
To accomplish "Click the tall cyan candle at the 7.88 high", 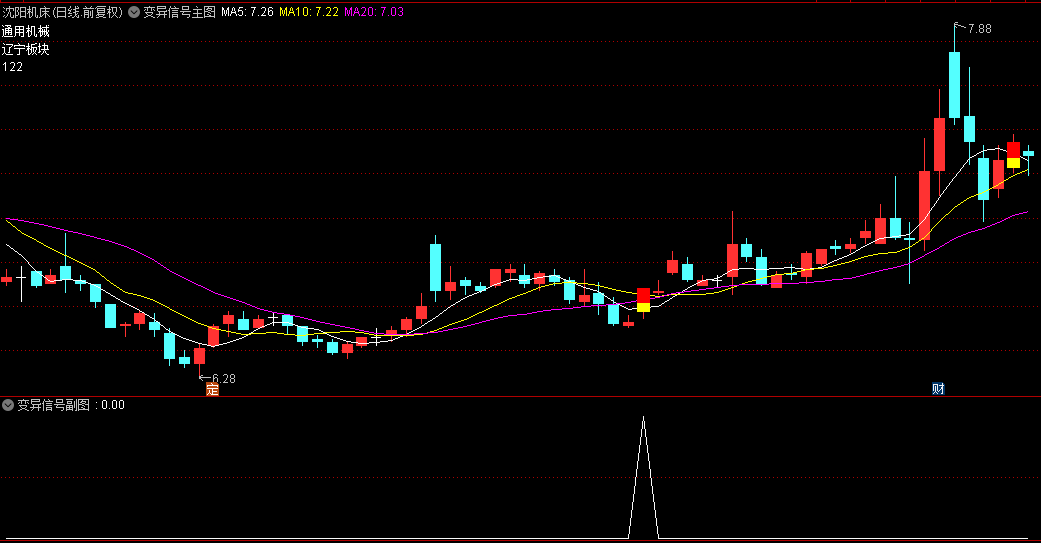I will point(954,85).
